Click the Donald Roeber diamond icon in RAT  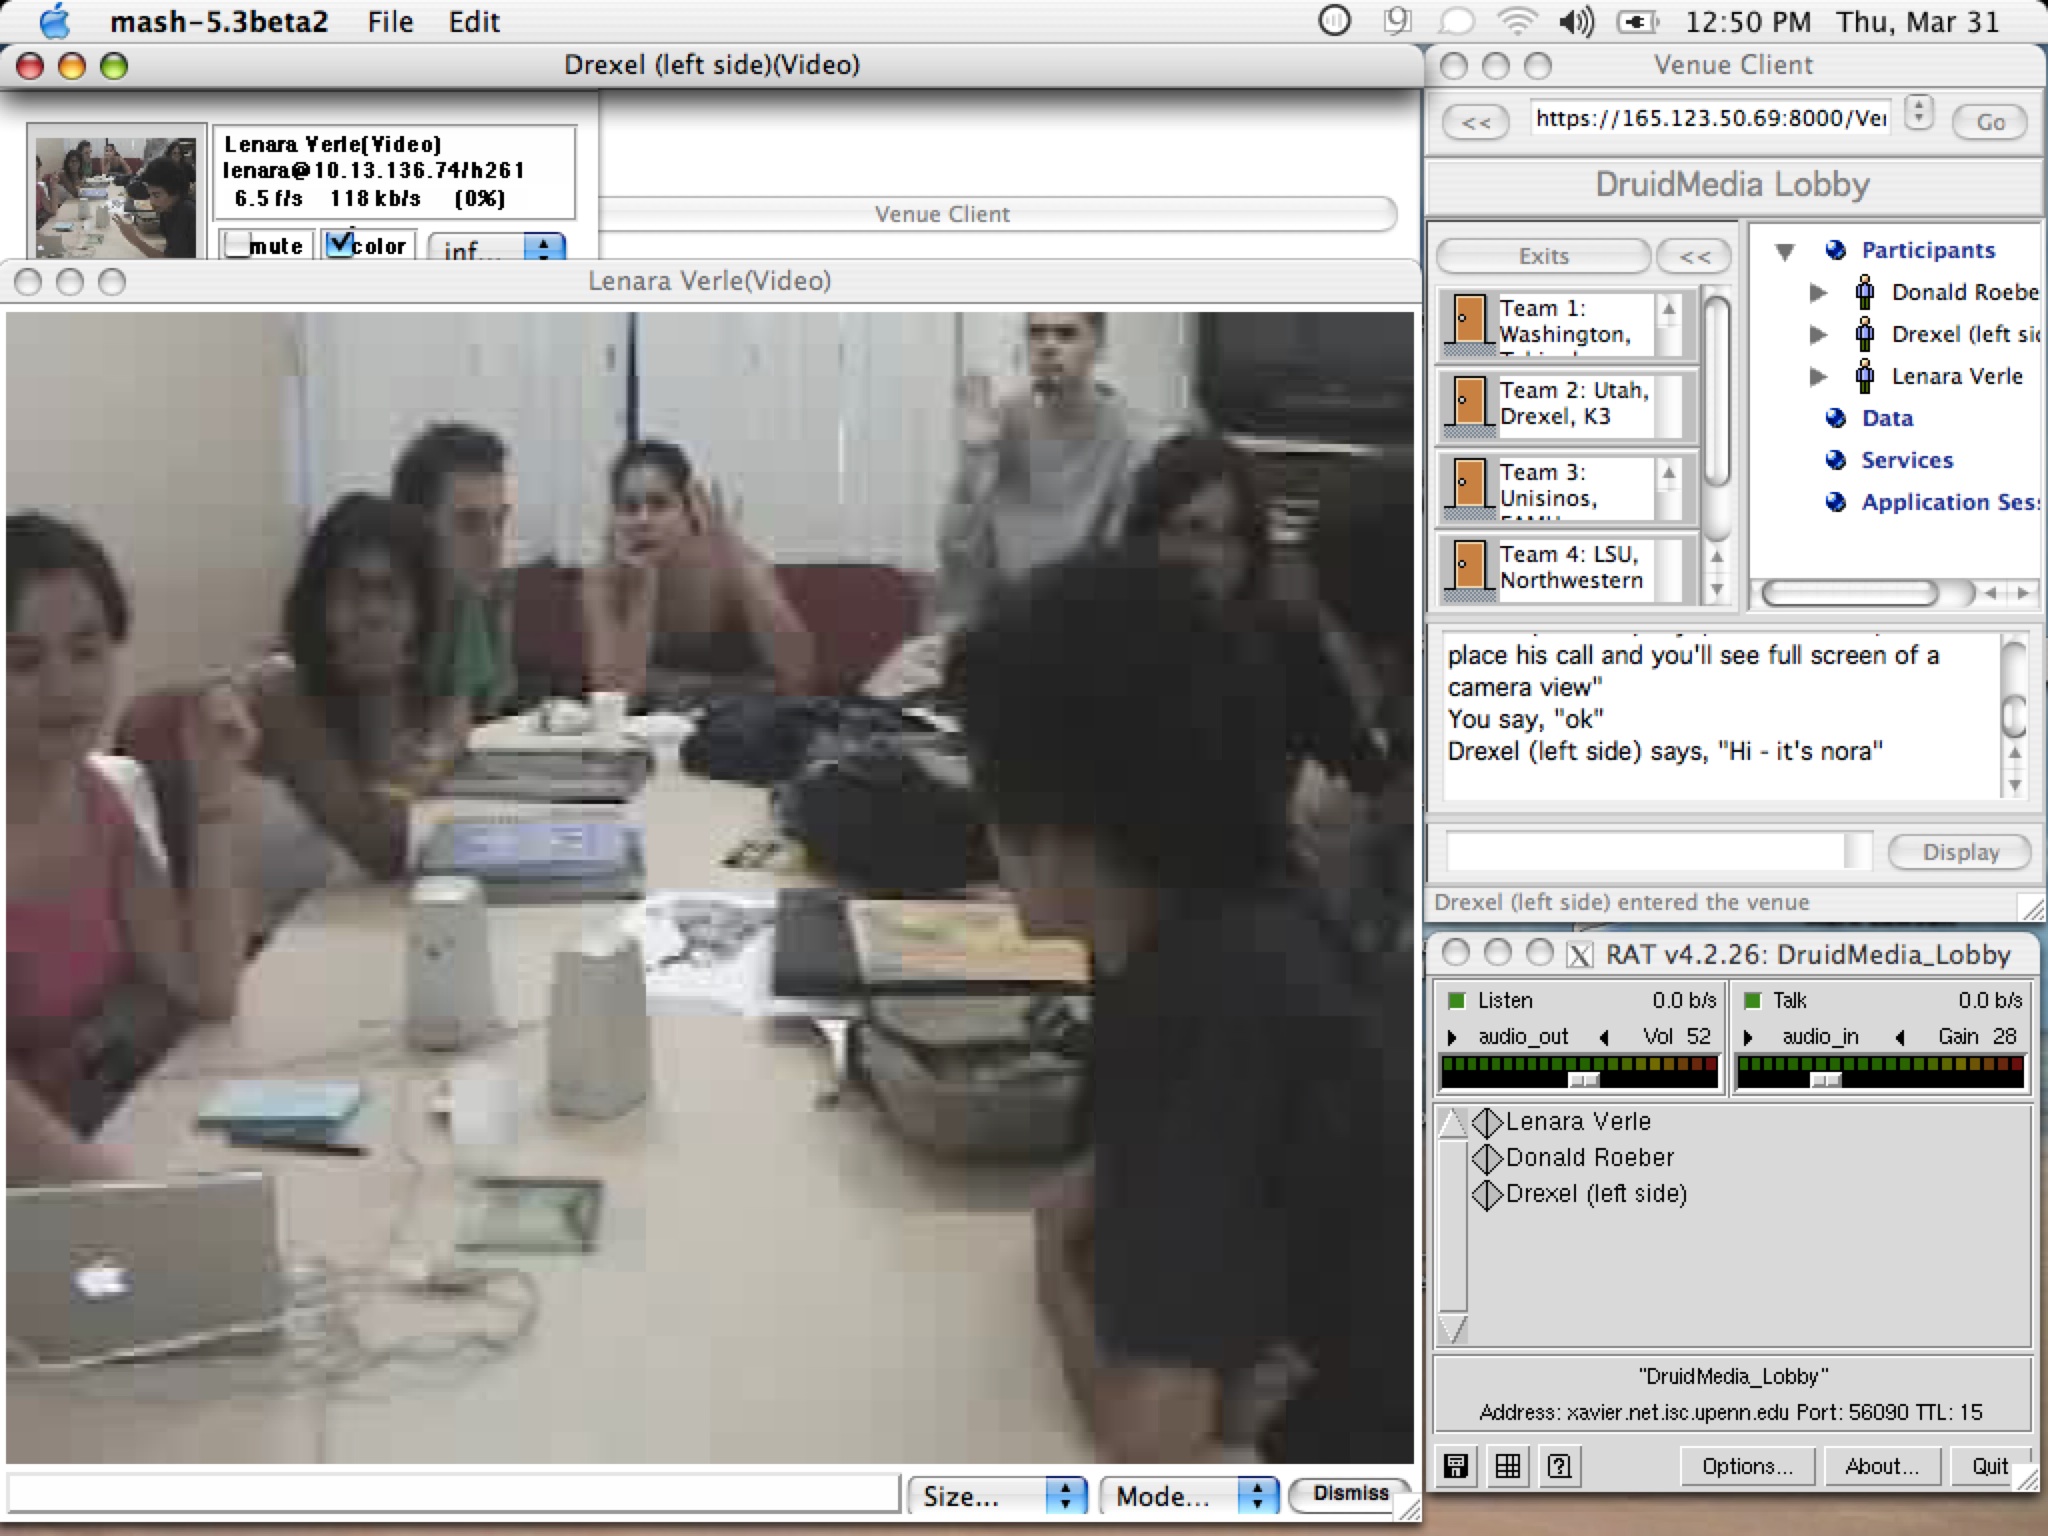(x=1488, y=1158)
